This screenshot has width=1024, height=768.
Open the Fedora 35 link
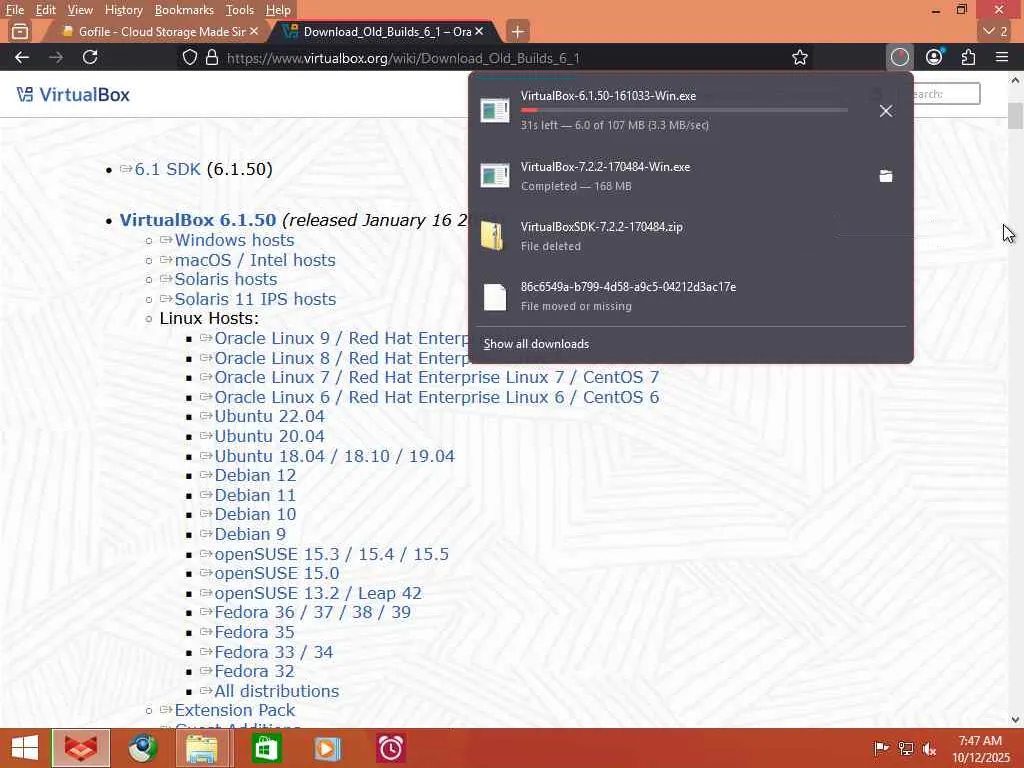click(255, 632)
